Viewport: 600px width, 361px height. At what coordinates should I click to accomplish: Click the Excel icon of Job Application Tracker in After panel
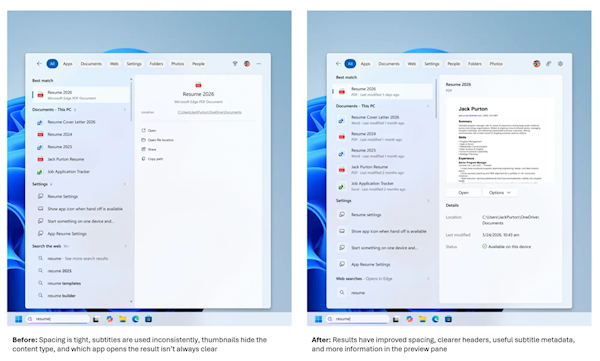click(x=342, y=186)
